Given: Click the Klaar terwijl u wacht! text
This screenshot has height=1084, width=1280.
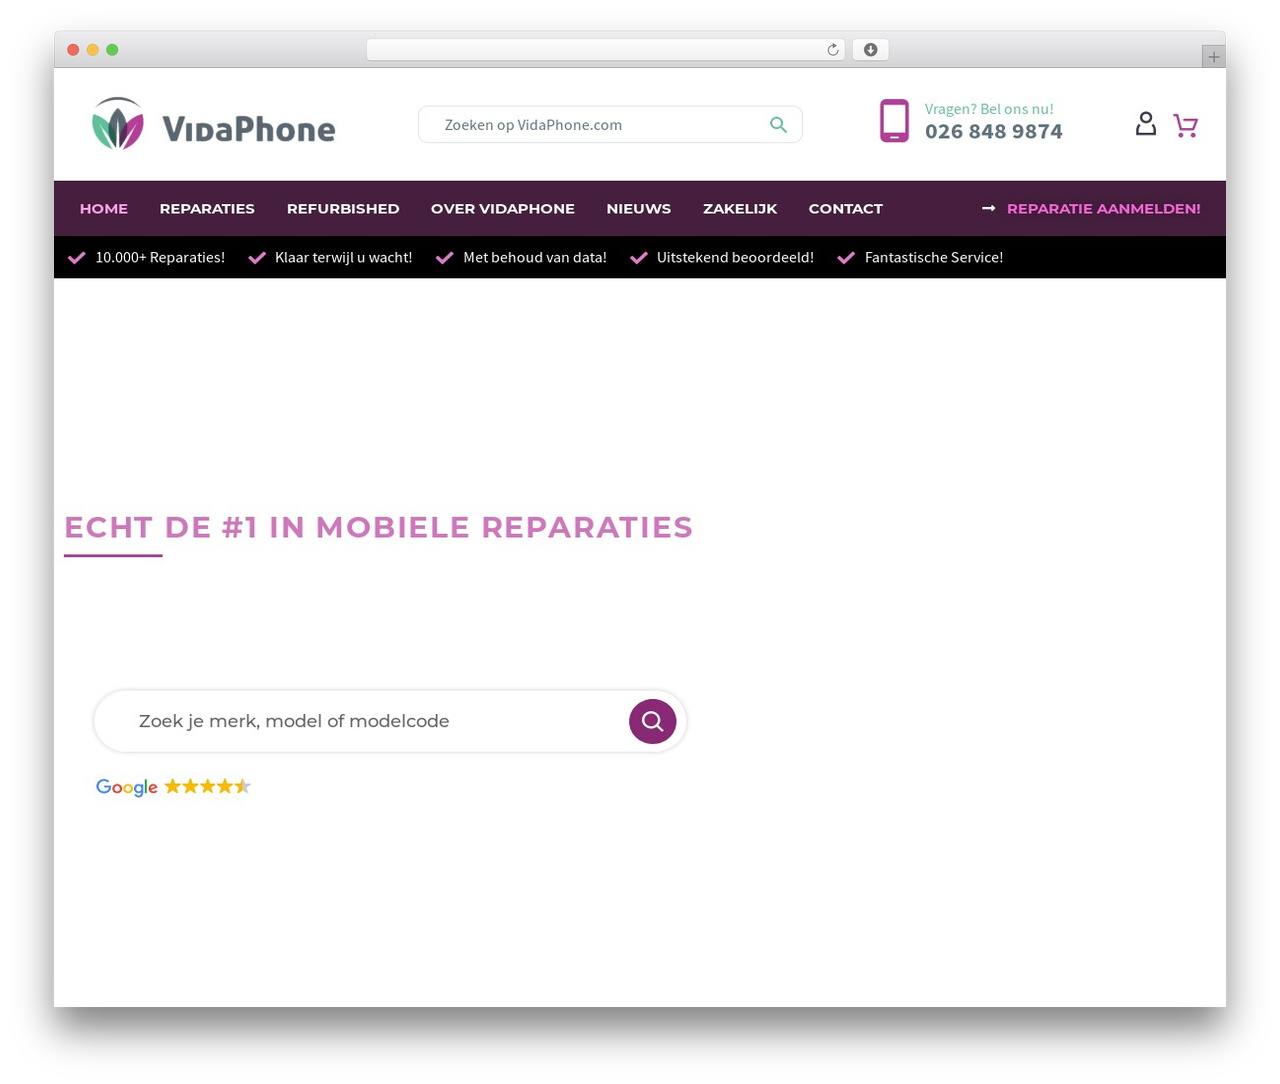Looking at the screenshot, I should coord(344,258).
